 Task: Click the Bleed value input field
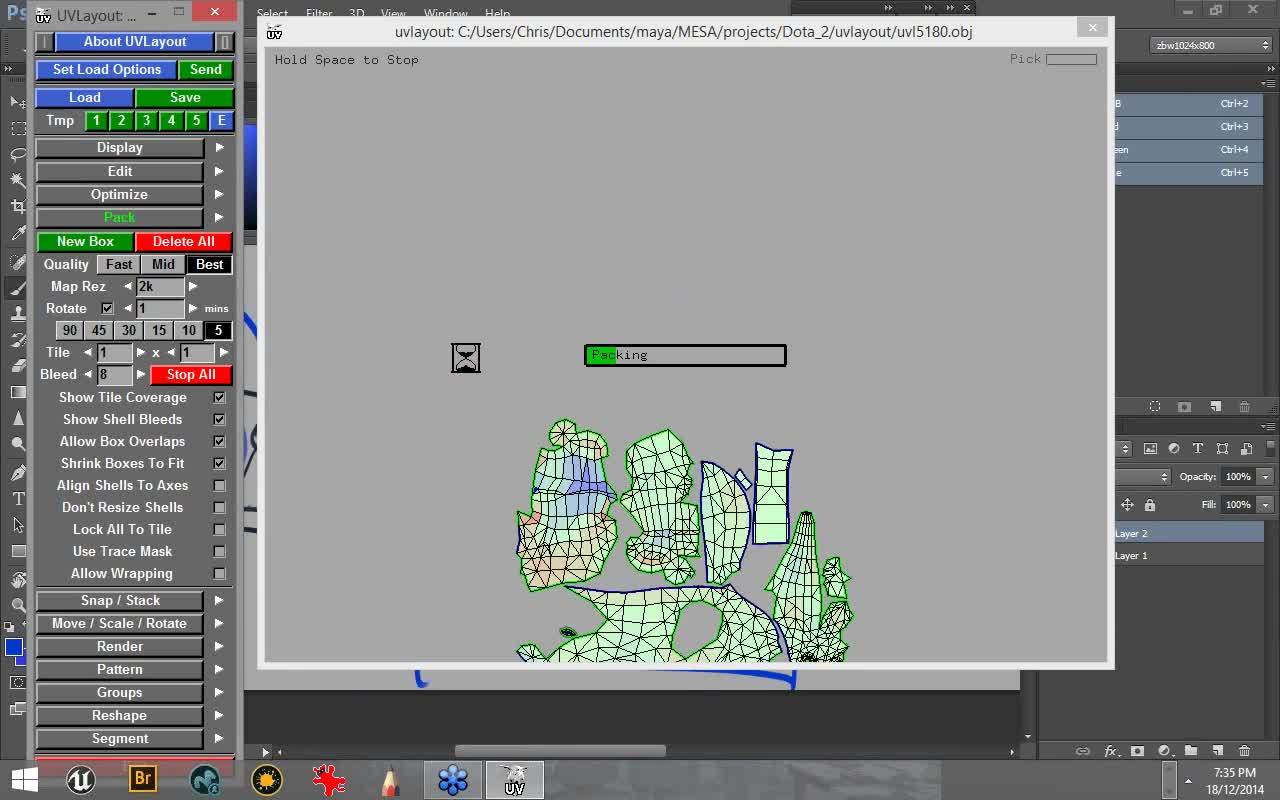(114, 374)
